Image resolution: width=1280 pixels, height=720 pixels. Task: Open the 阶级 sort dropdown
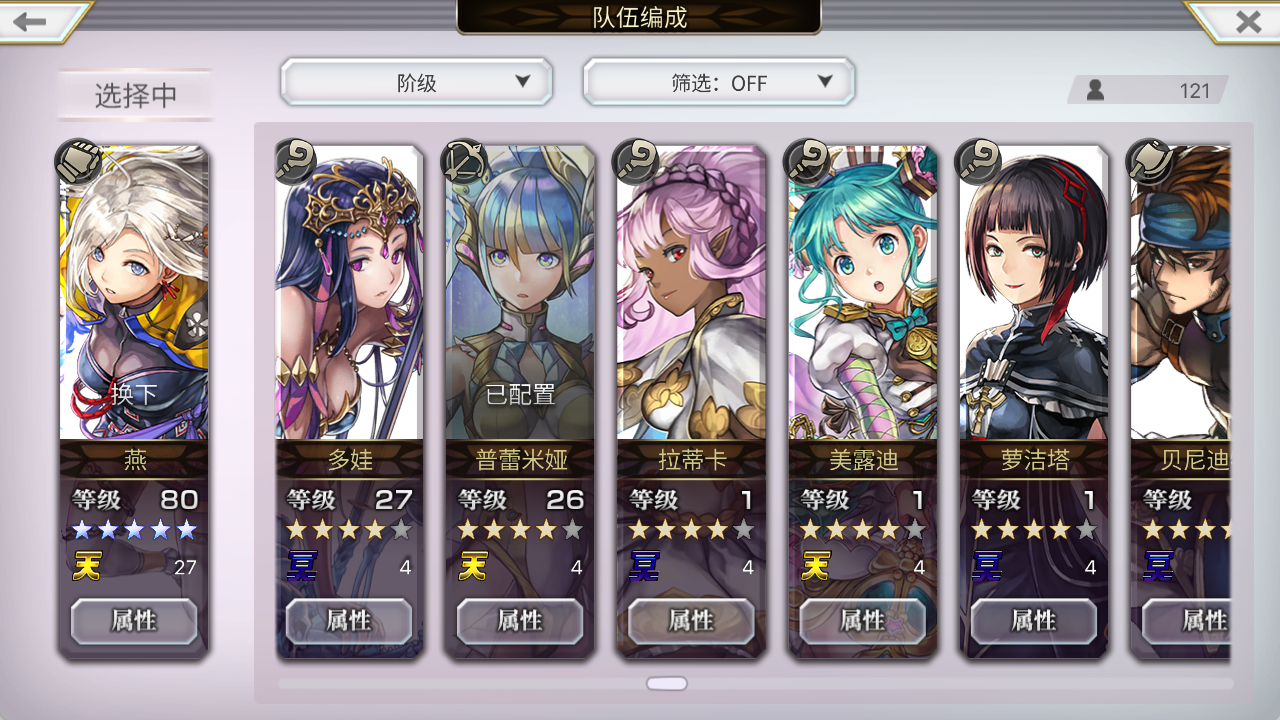click(416, 82)
